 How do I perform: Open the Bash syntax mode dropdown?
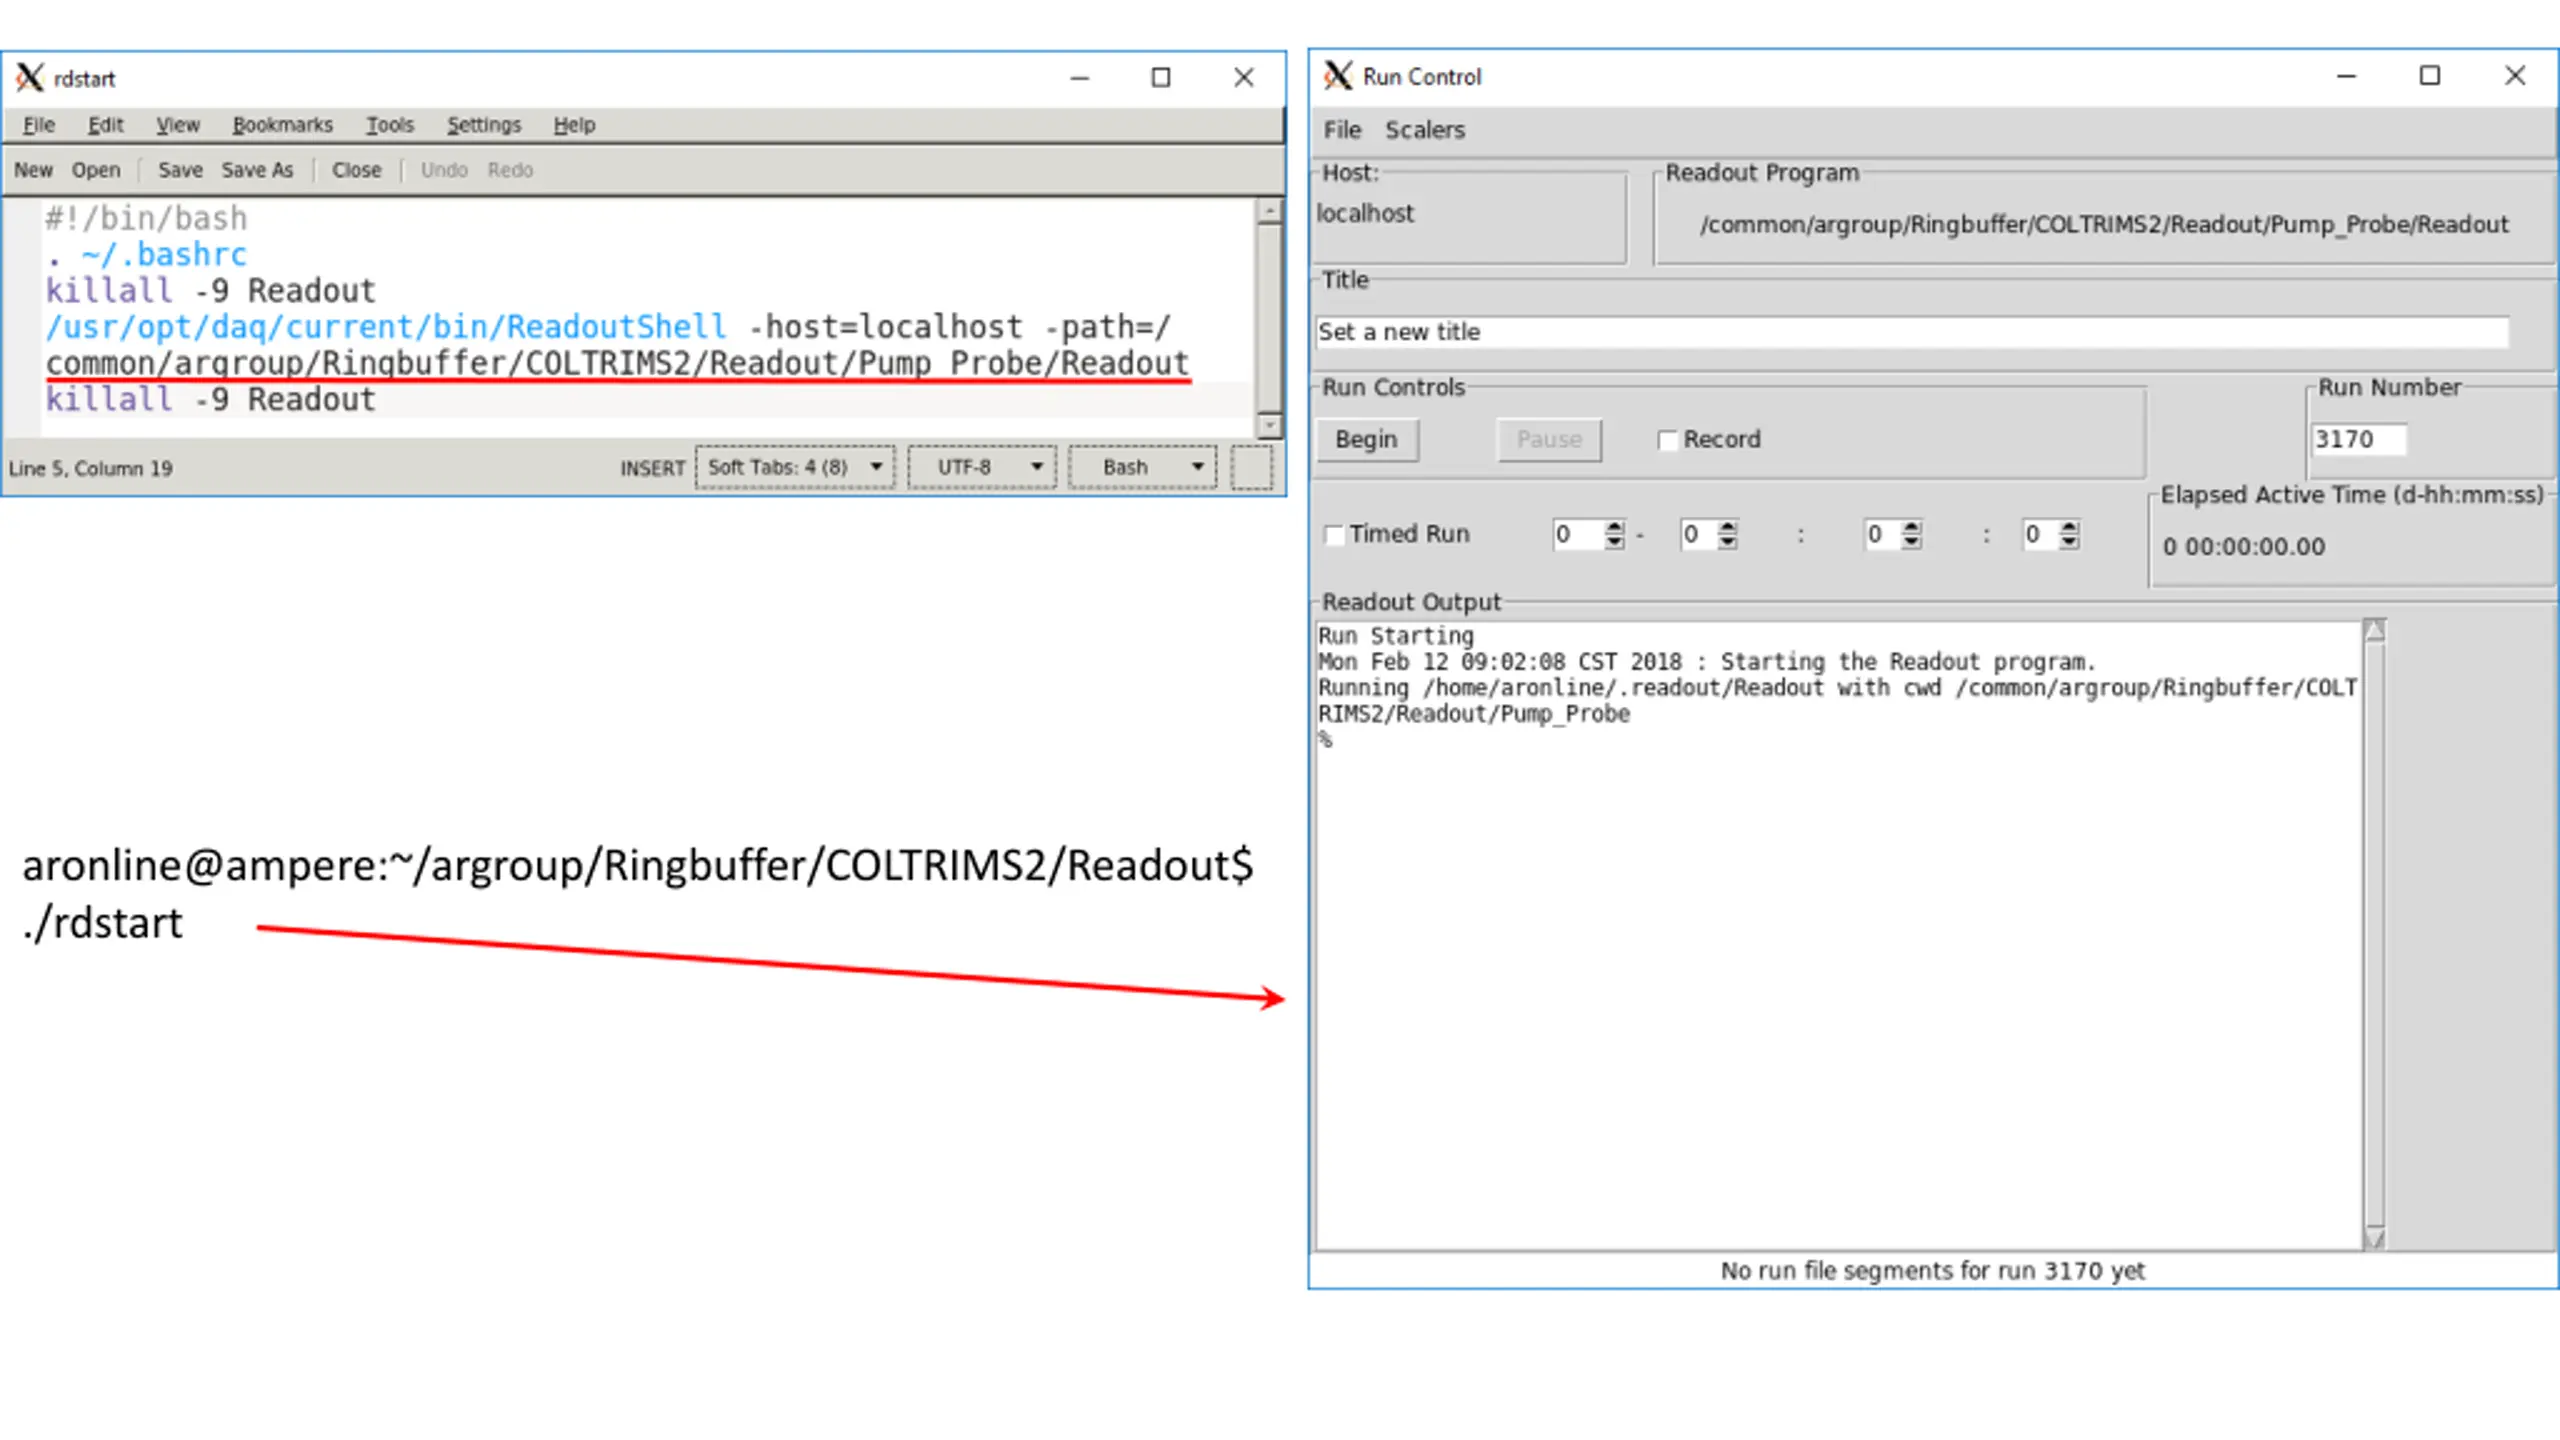click(x=1142, y=467)
